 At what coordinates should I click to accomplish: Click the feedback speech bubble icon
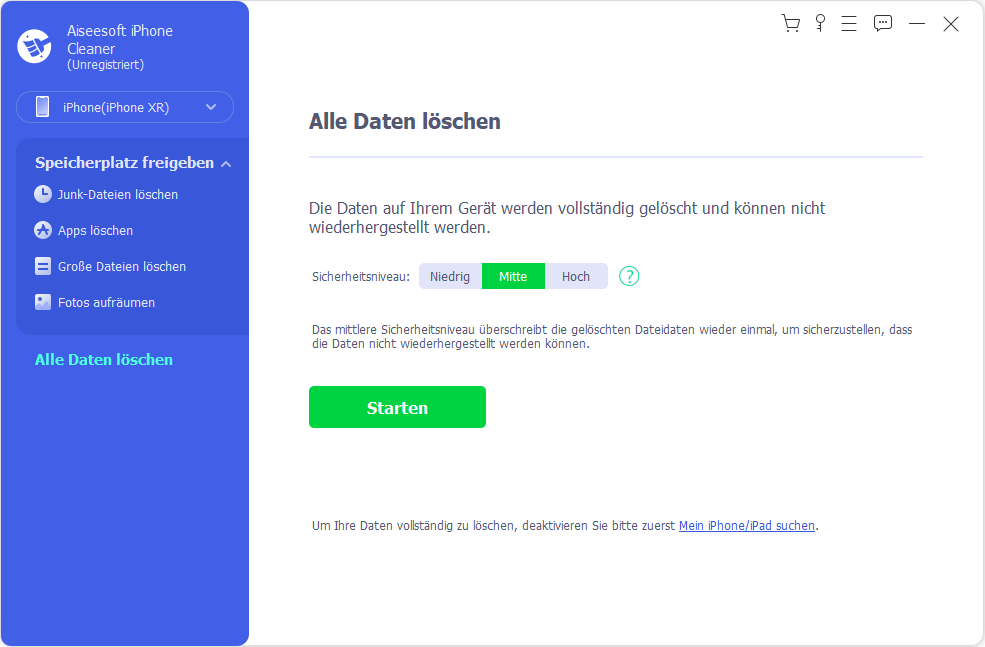click(882, 24)
